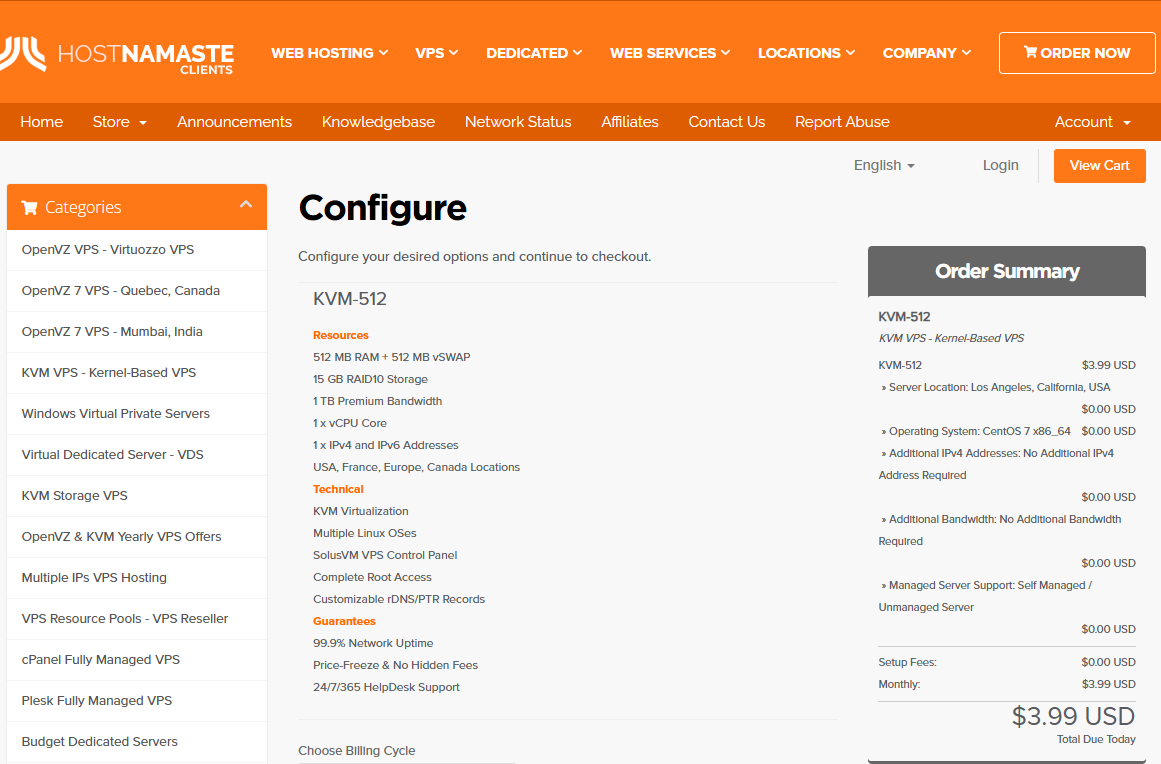Click the Configure page title
Viewport: 1161px width, 764px height.
tap(382, 208)
